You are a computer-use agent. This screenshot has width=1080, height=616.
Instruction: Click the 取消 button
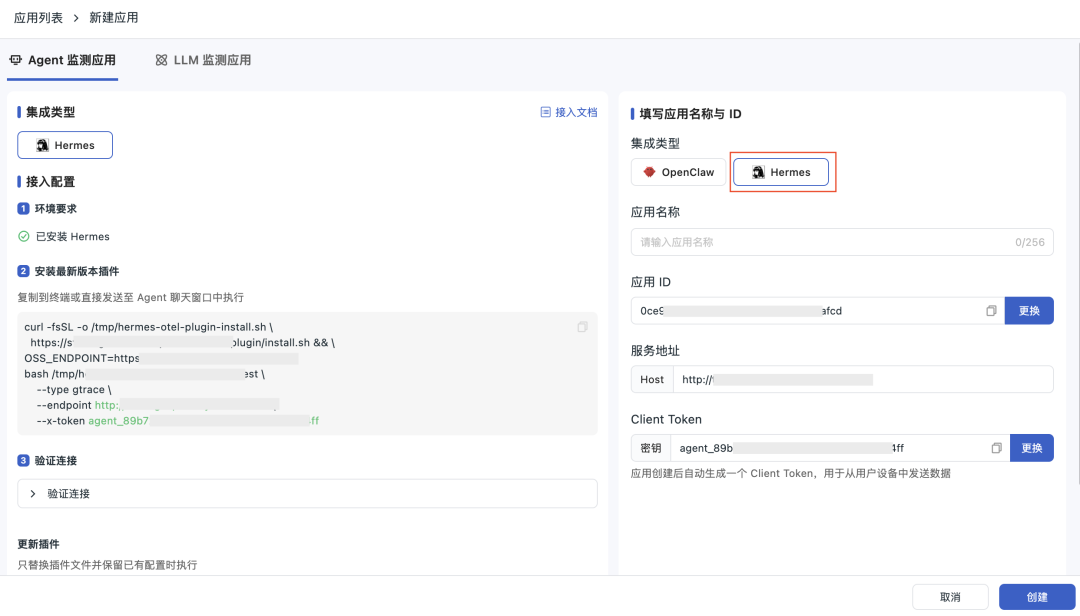pyautogui.click(x=951, y=597)
